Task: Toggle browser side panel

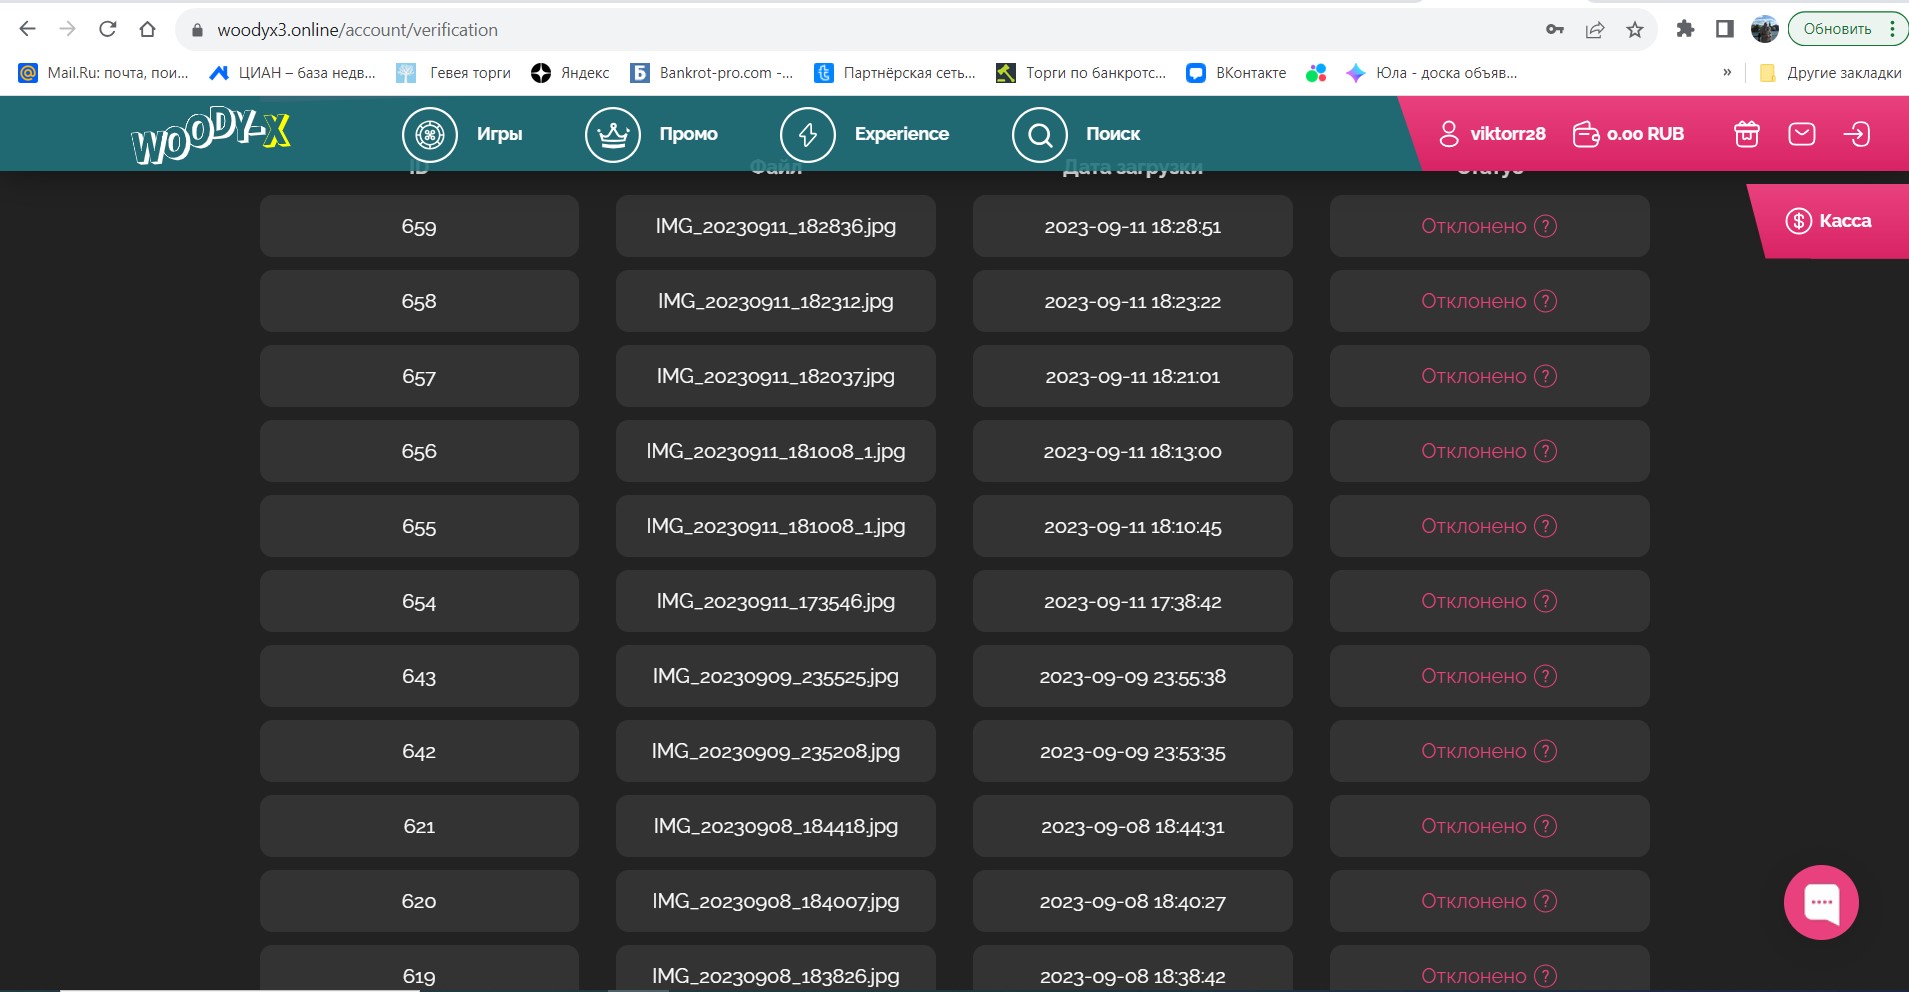Action: (x=1725, y=29)
